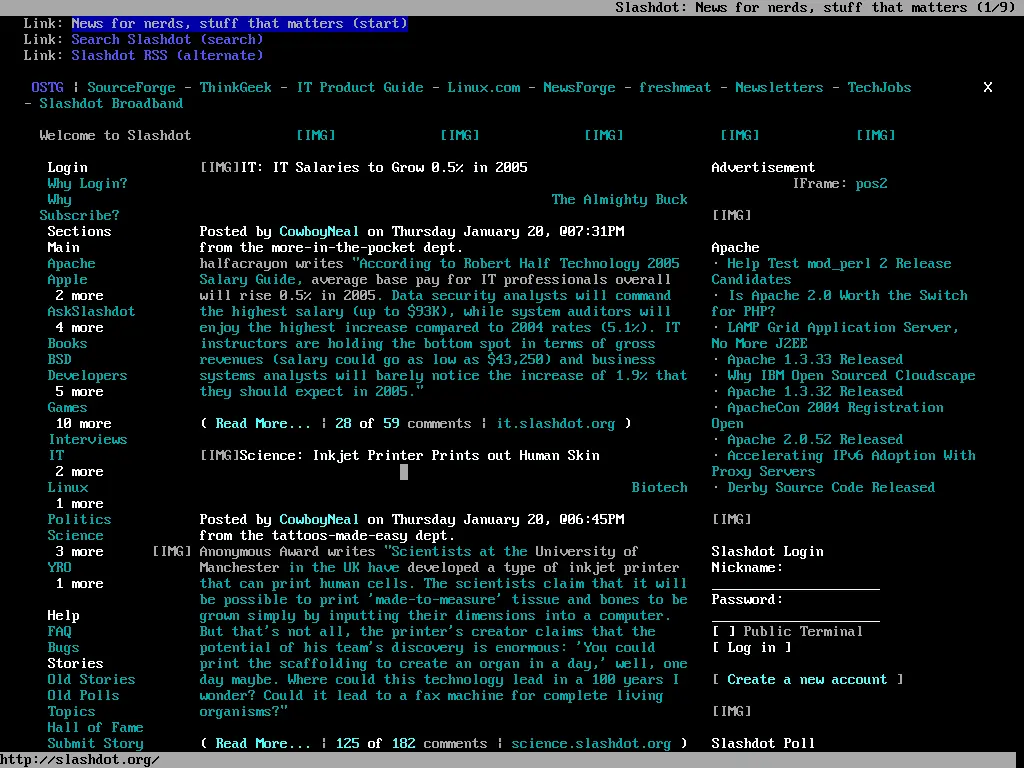Open the Why Login? link
Screen dimensions: 1024x768
point(88,184)
